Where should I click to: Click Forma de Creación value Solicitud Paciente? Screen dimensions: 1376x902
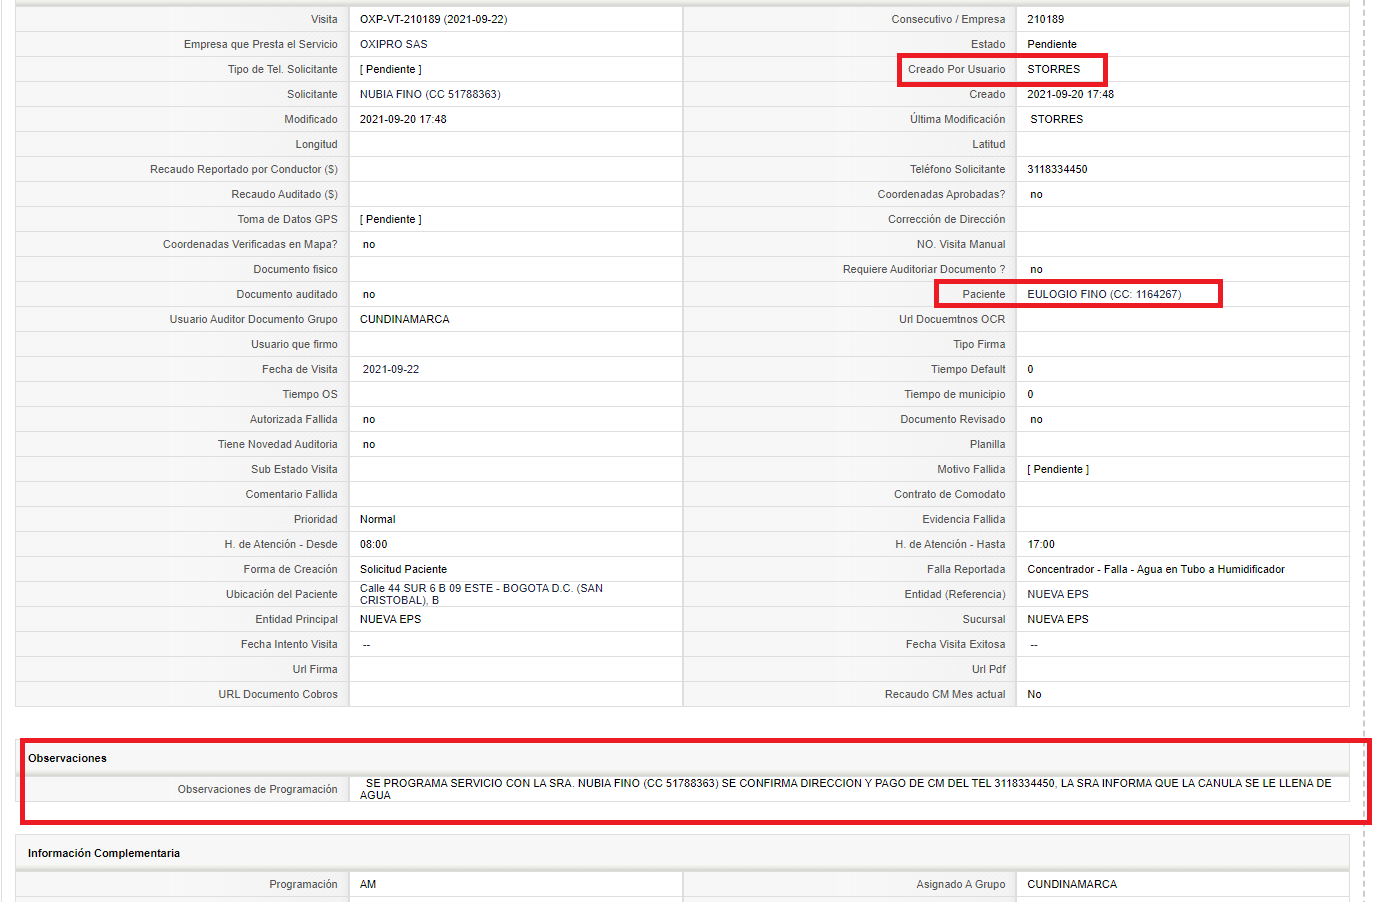click(x=403, y=569)
